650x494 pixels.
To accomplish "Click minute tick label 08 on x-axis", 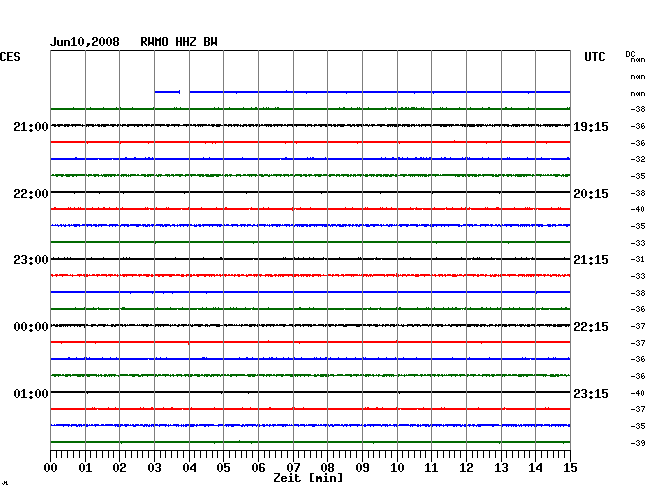I will tap(327, 467).
